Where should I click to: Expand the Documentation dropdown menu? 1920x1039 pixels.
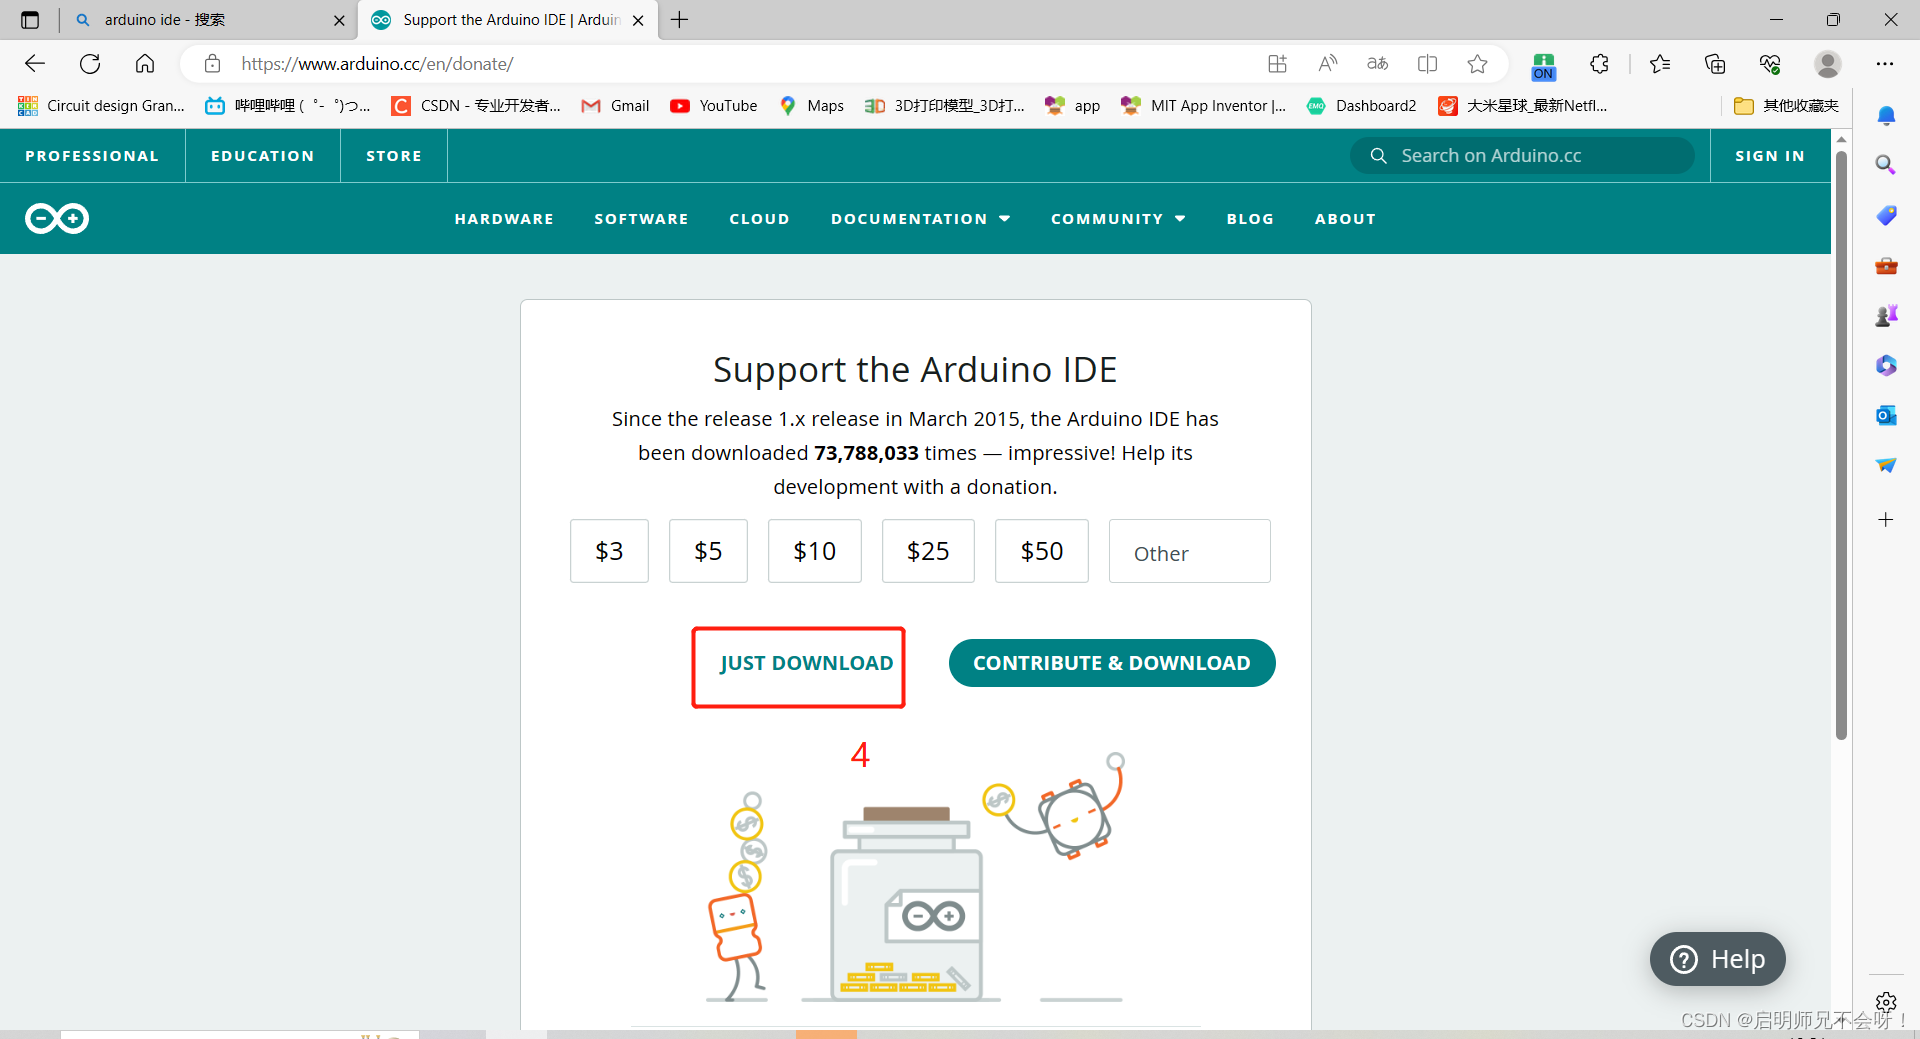click(x=920, y=218)
